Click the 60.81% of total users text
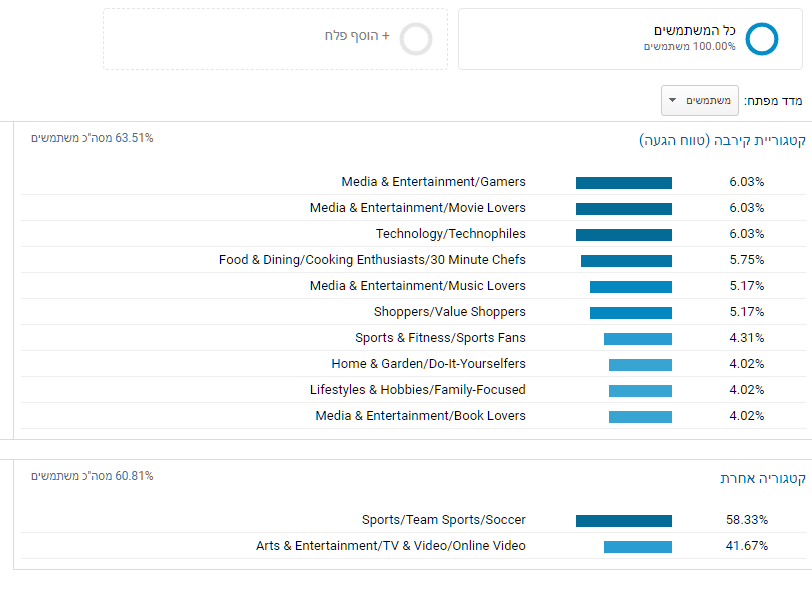The image size is (812, 599). (92, 476)
